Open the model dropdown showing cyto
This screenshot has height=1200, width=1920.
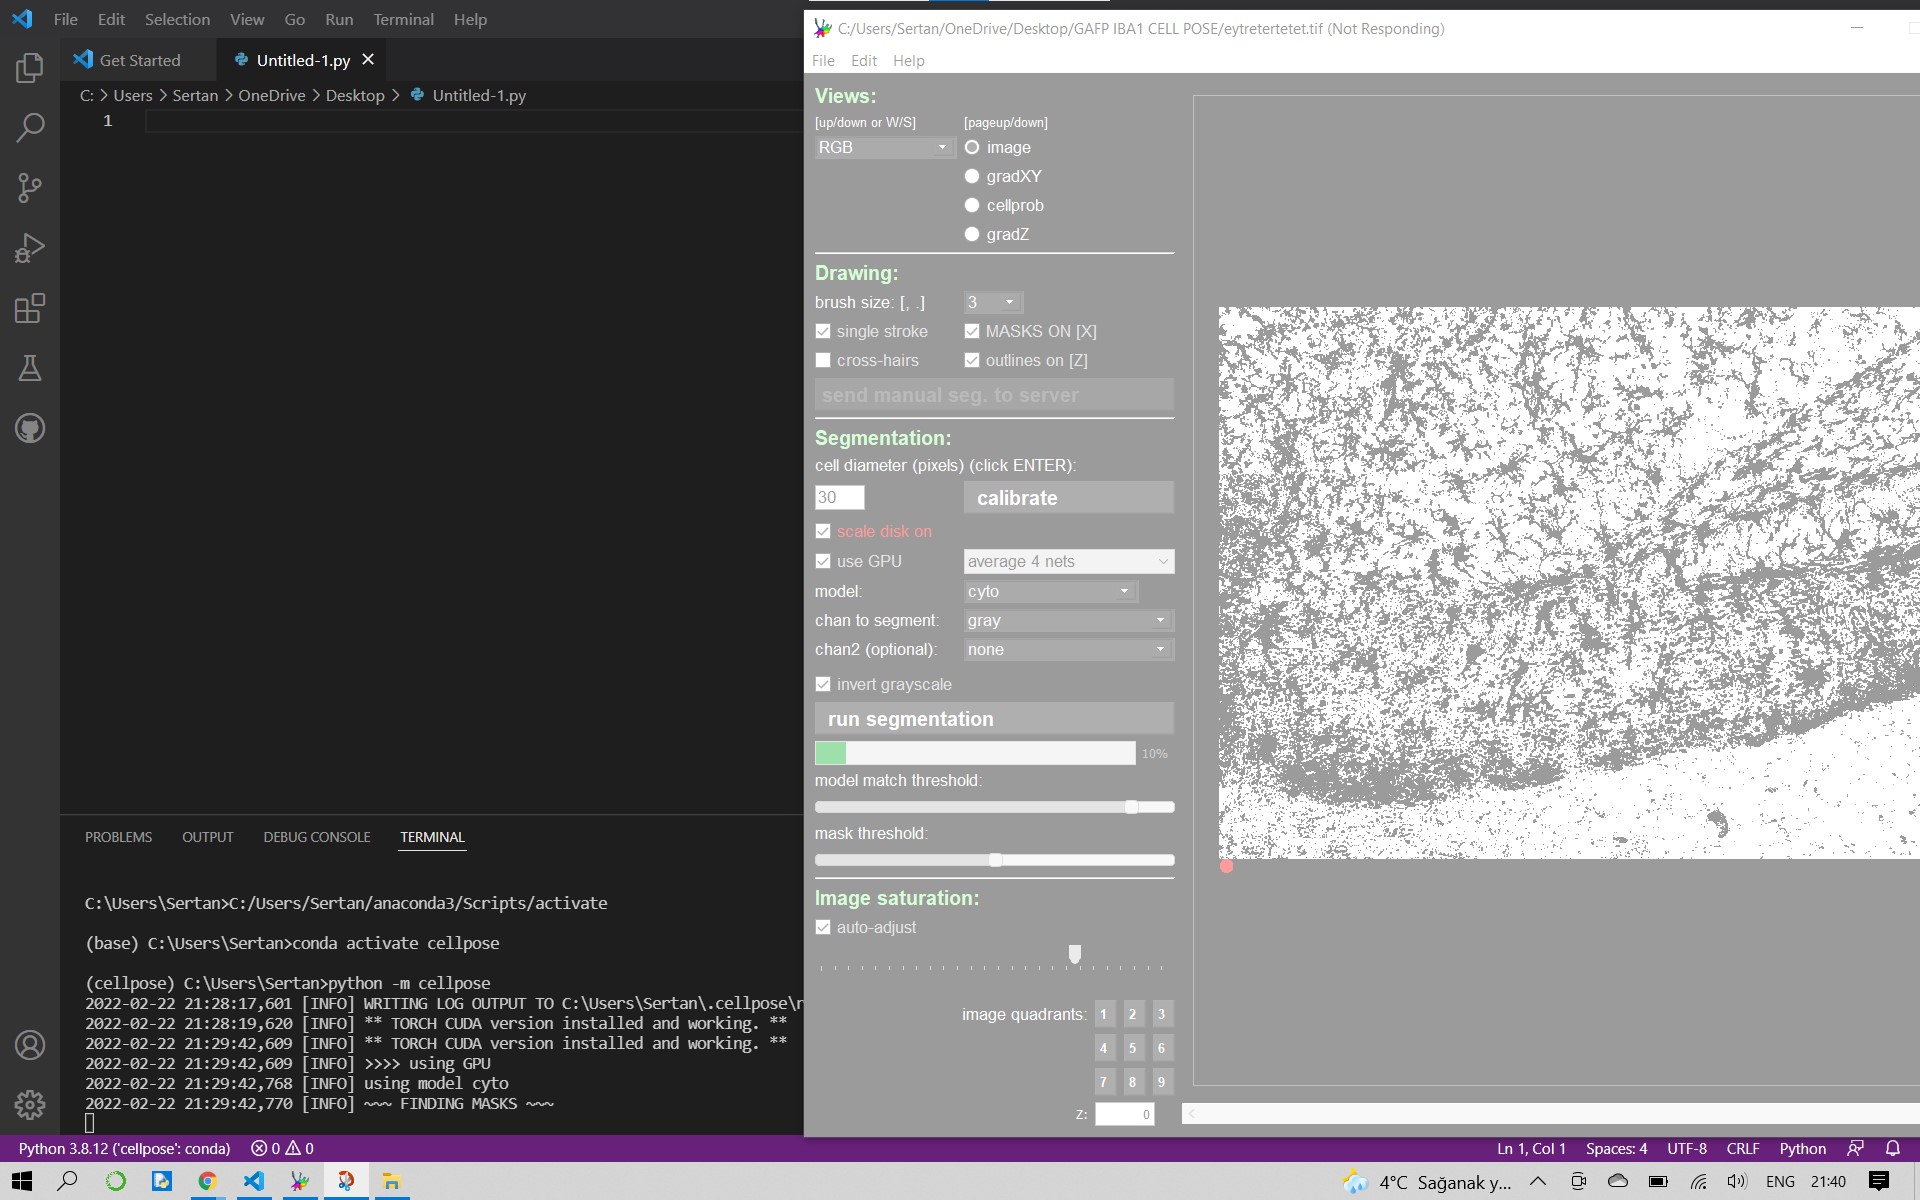coord(1049,591)
